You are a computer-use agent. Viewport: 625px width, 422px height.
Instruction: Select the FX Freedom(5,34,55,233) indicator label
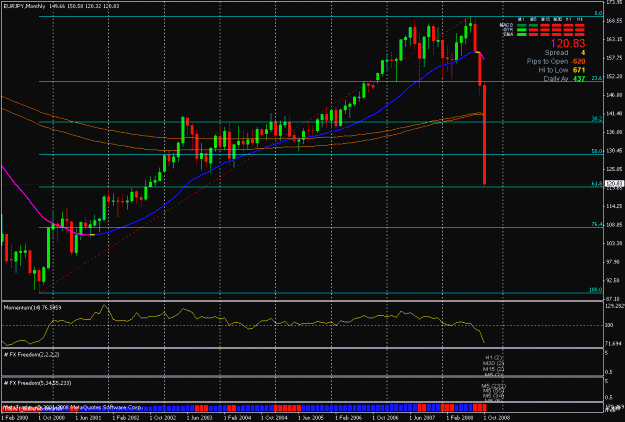(35, 383)
